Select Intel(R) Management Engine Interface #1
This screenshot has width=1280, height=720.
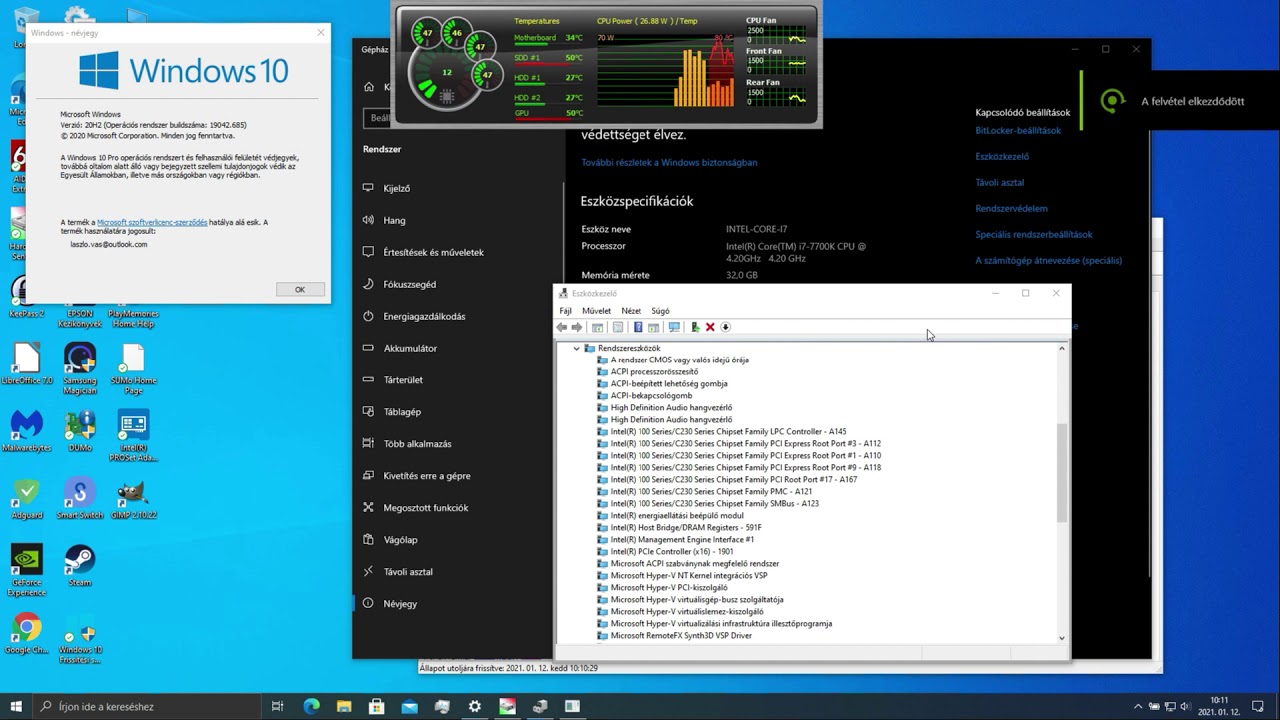coord(682,540)
